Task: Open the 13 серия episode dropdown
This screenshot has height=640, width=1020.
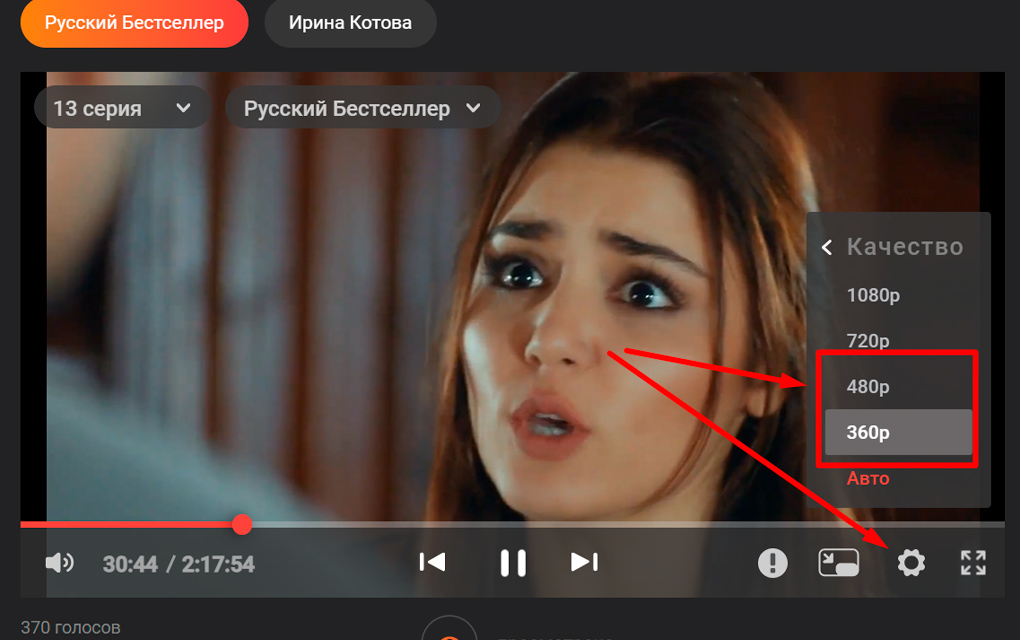Action: pyautogui.click(x=122, y=108)
